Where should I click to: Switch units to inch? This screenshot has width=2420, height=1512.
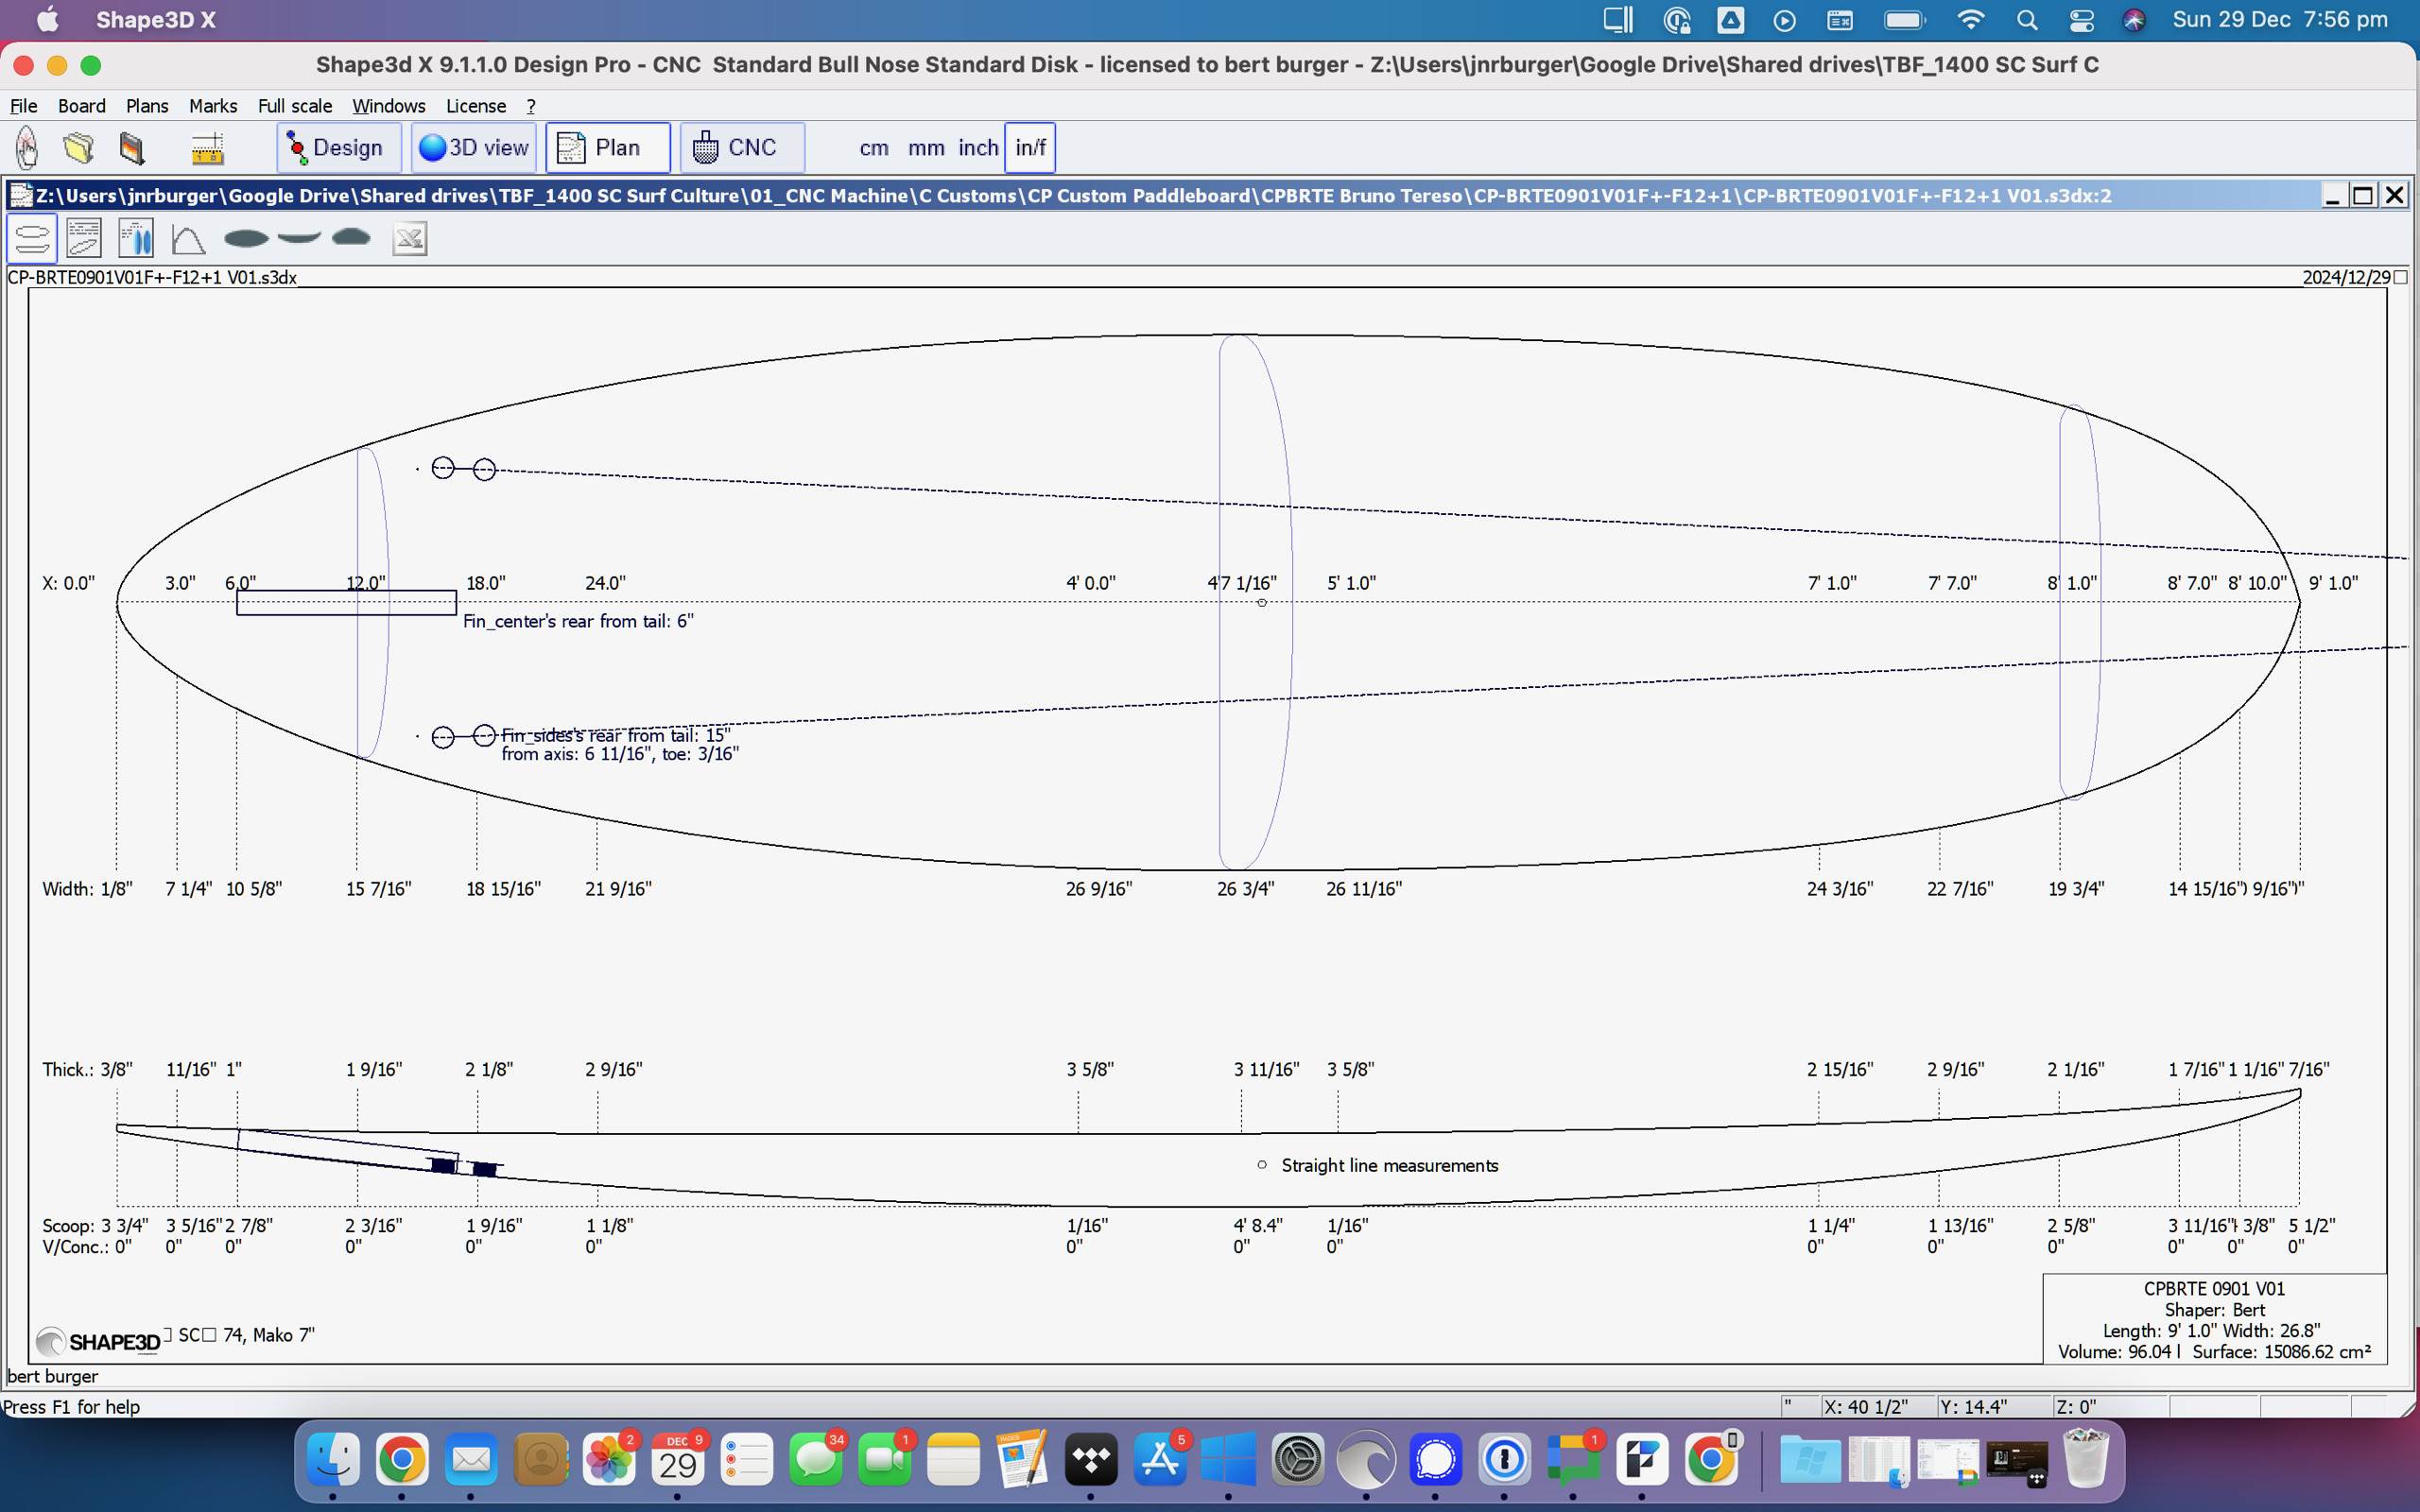[x=977, y=148]
